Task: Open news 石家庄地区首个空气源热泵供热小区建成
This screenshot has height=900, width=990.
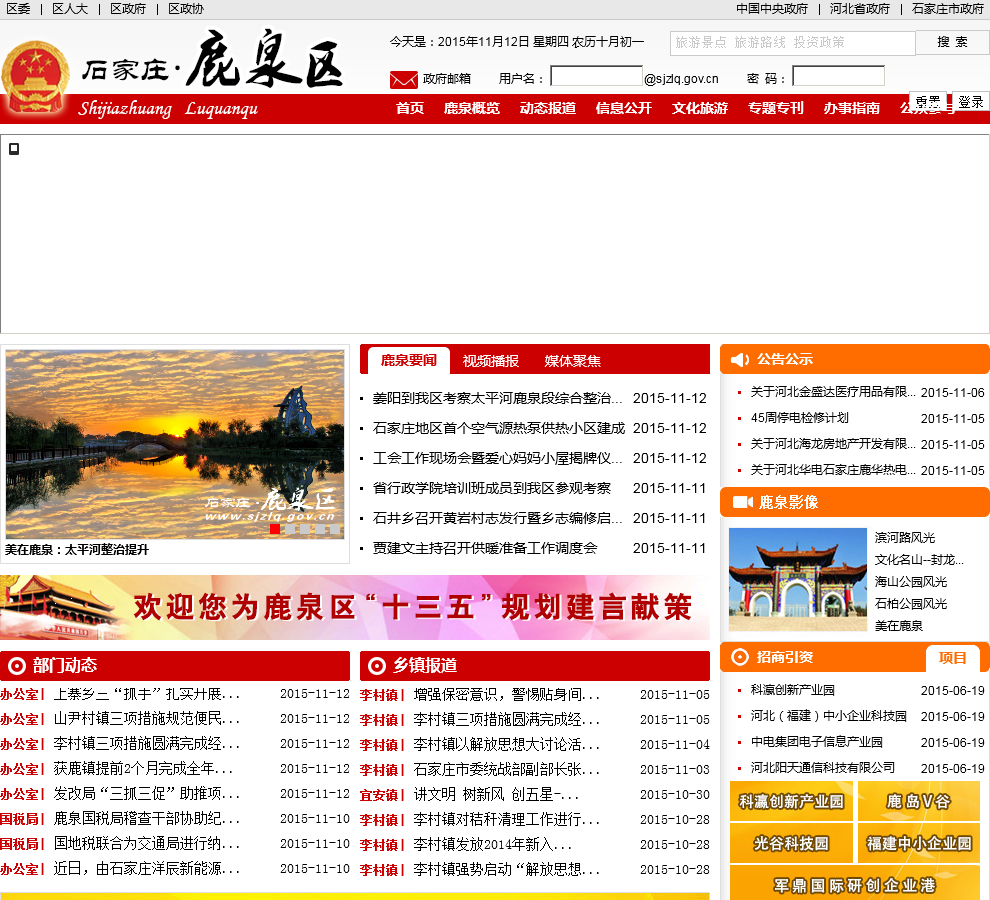Action: (499, 428)
